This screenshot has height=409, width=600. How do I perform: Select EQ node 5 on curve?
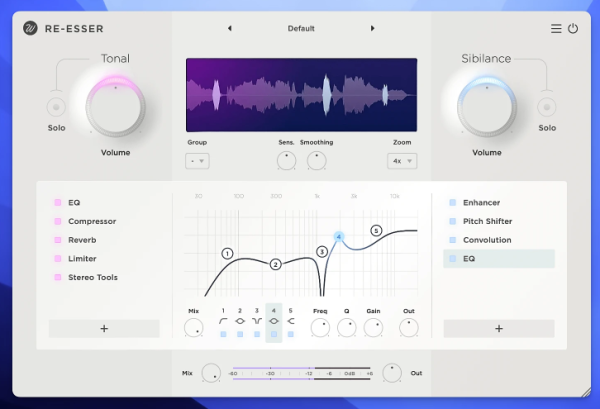[x=376, y=230]
